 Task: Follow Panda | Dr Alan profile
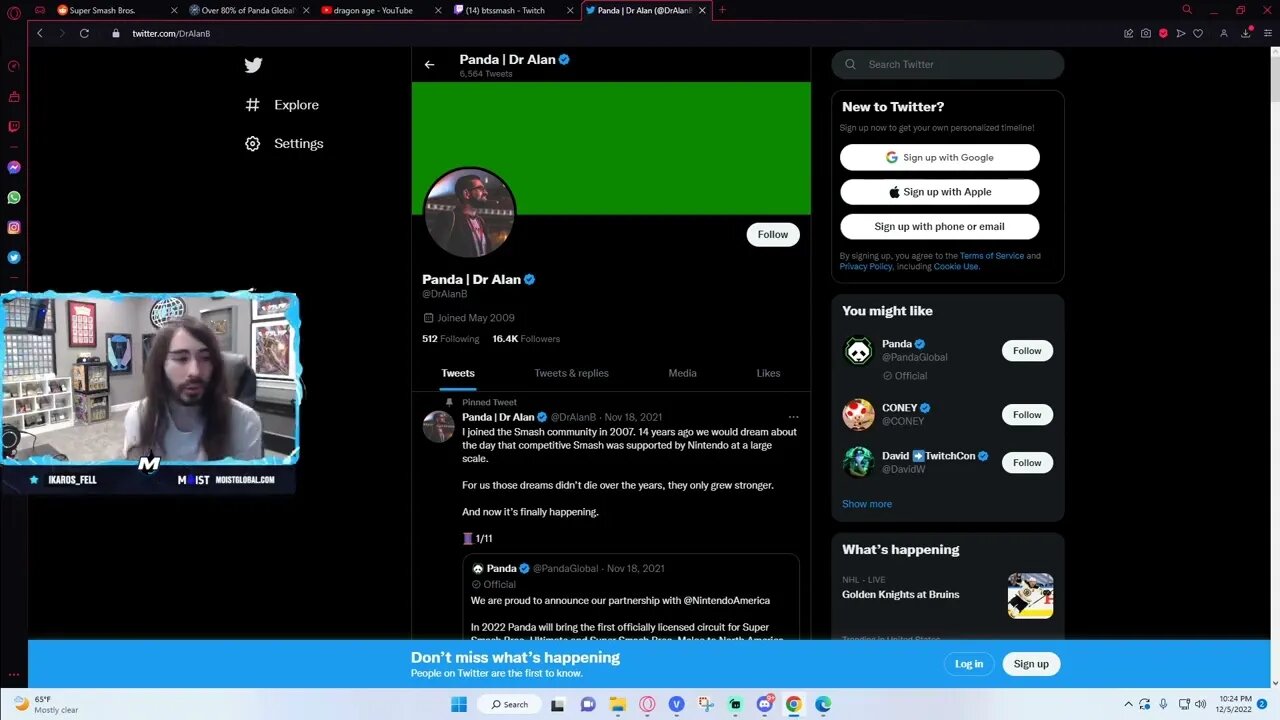click(773, 234)
